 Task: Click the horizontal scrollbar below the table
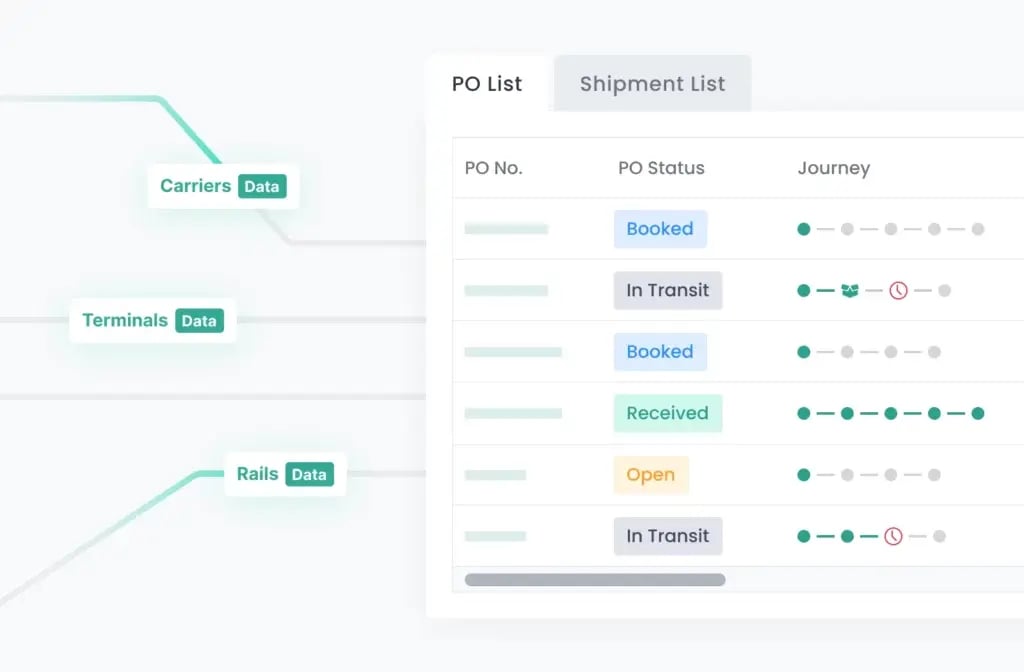click(x=595, y=580)
